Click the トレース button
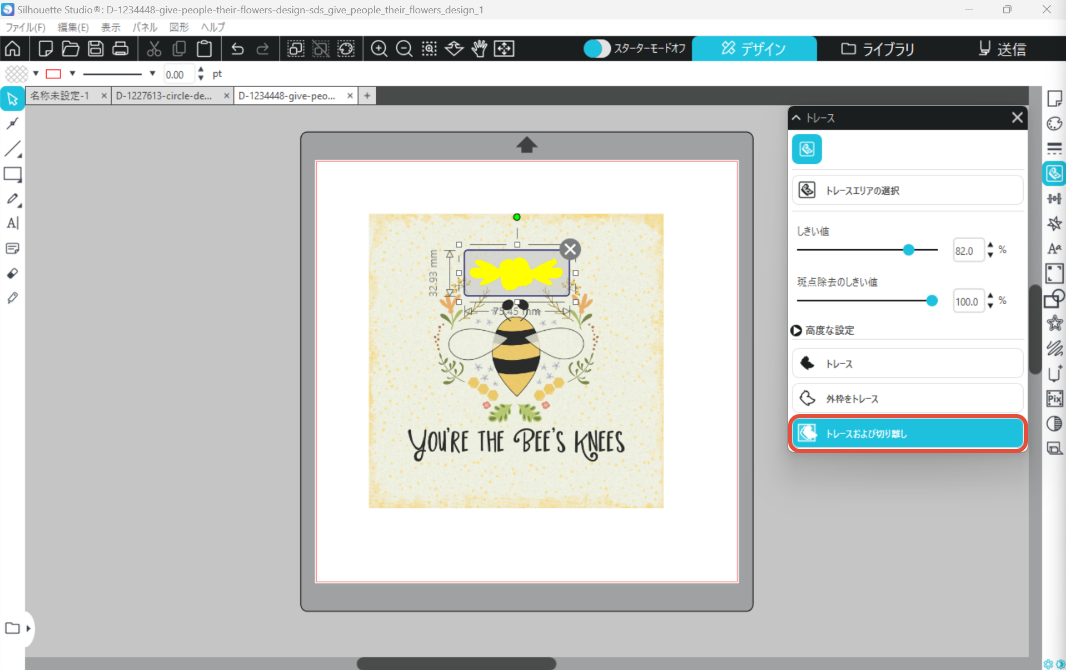 point(908,364)
